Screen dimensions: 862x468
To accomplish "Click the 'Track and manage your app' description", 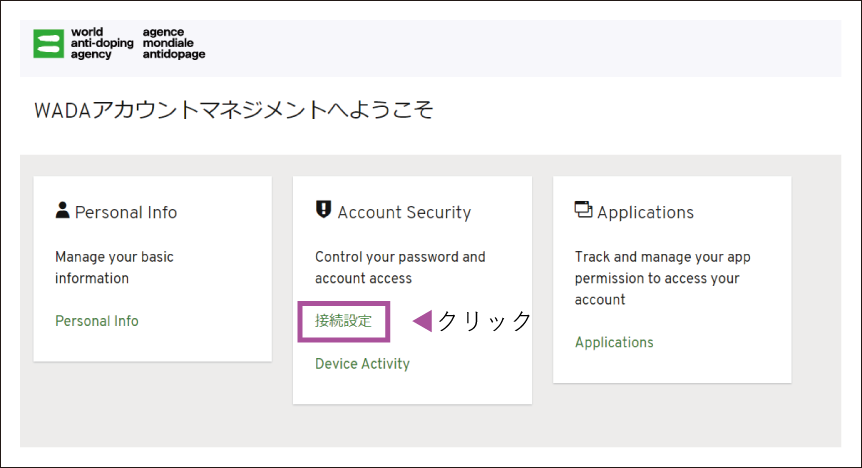I will (x=662, y=278).
